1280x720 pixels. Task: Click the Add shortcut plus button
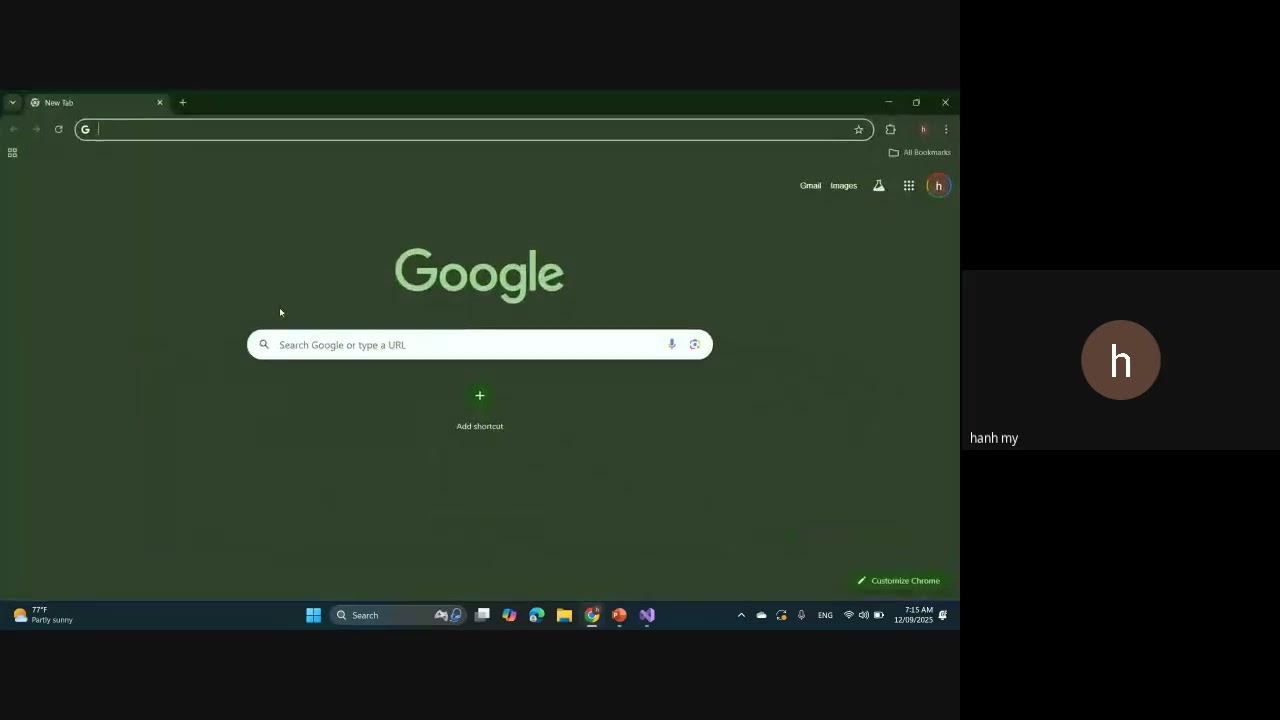coord(480,396)
